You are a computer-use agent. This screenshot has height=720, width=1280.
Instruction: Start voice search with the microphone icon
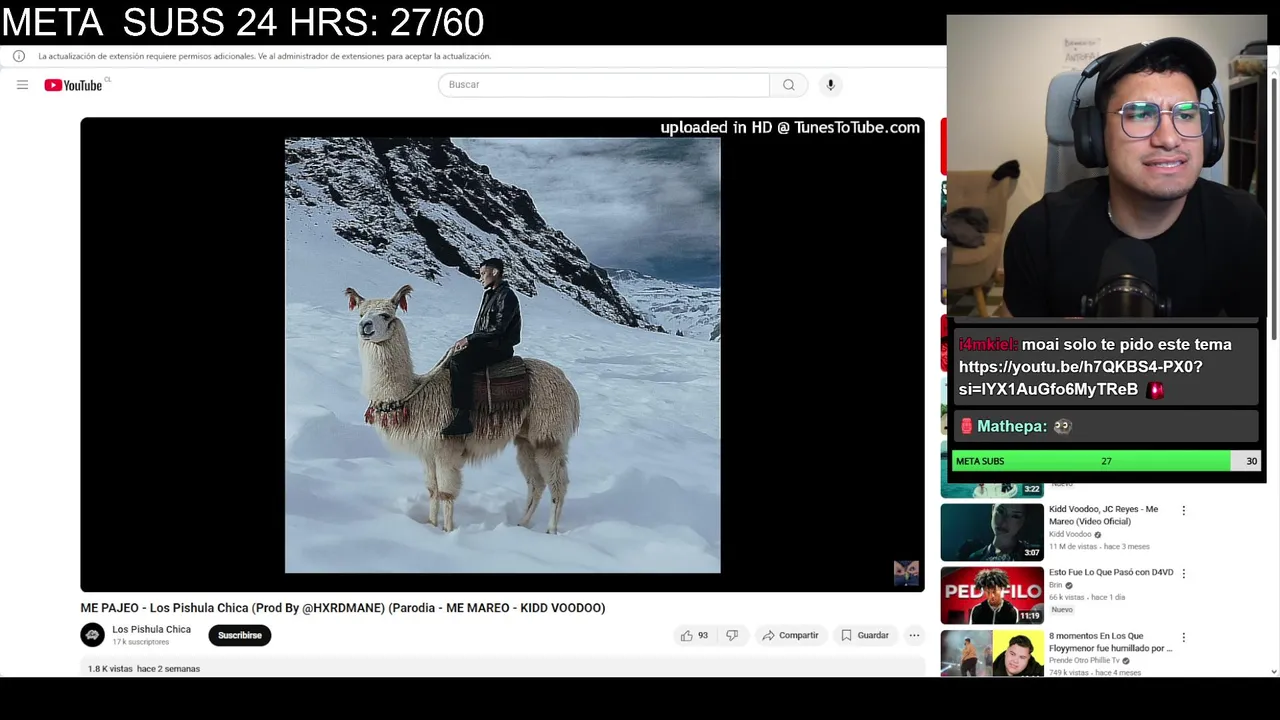(x=830, y=85)
